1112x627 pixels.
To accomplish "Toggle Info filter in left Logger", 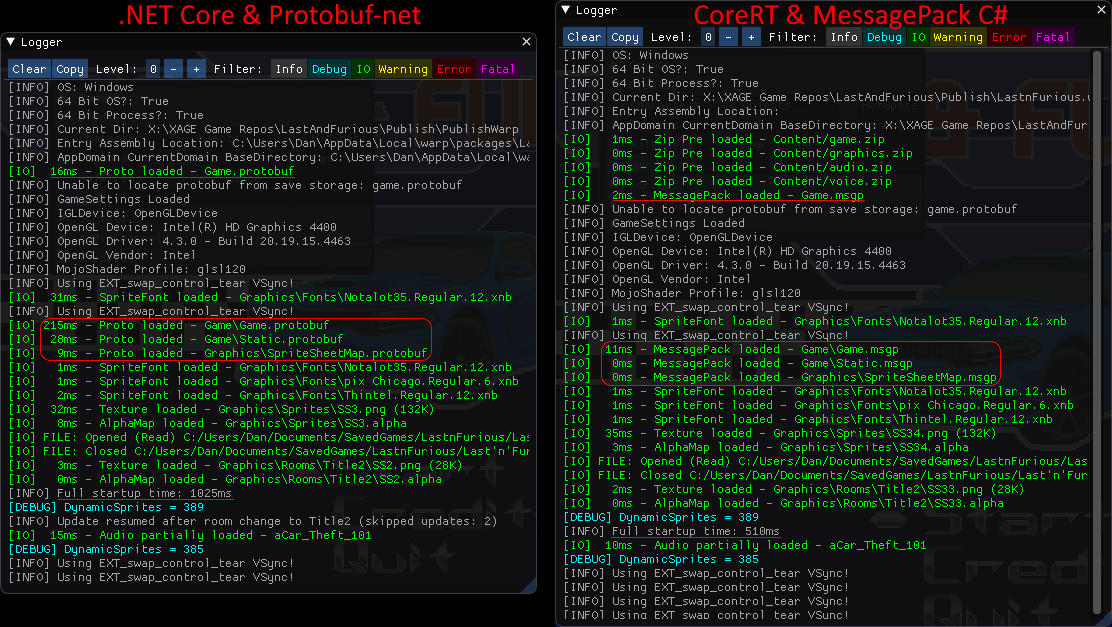I will click(x=289, y=69).
